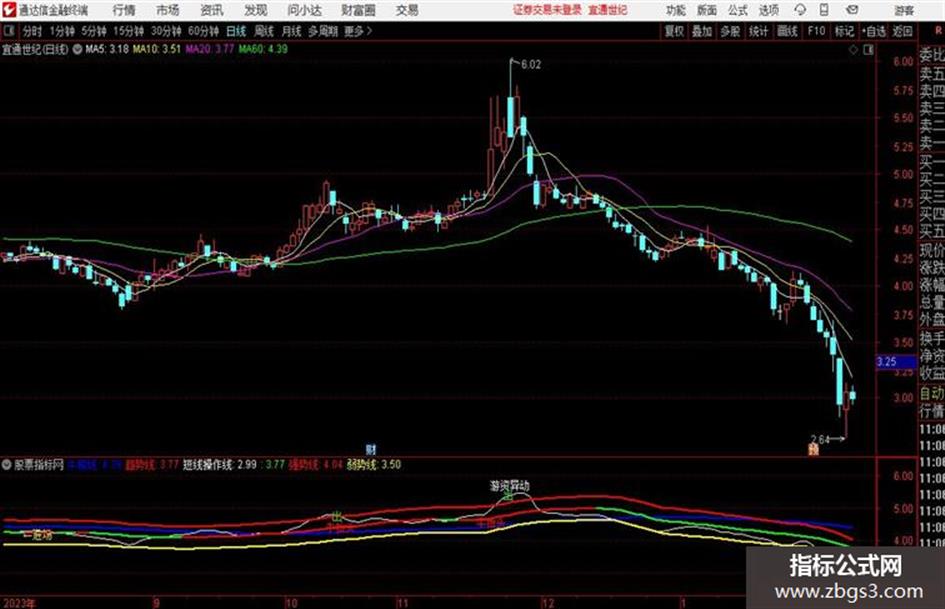
Task: Click the 现价 row in side panel
Action: (x=932, y=250)
